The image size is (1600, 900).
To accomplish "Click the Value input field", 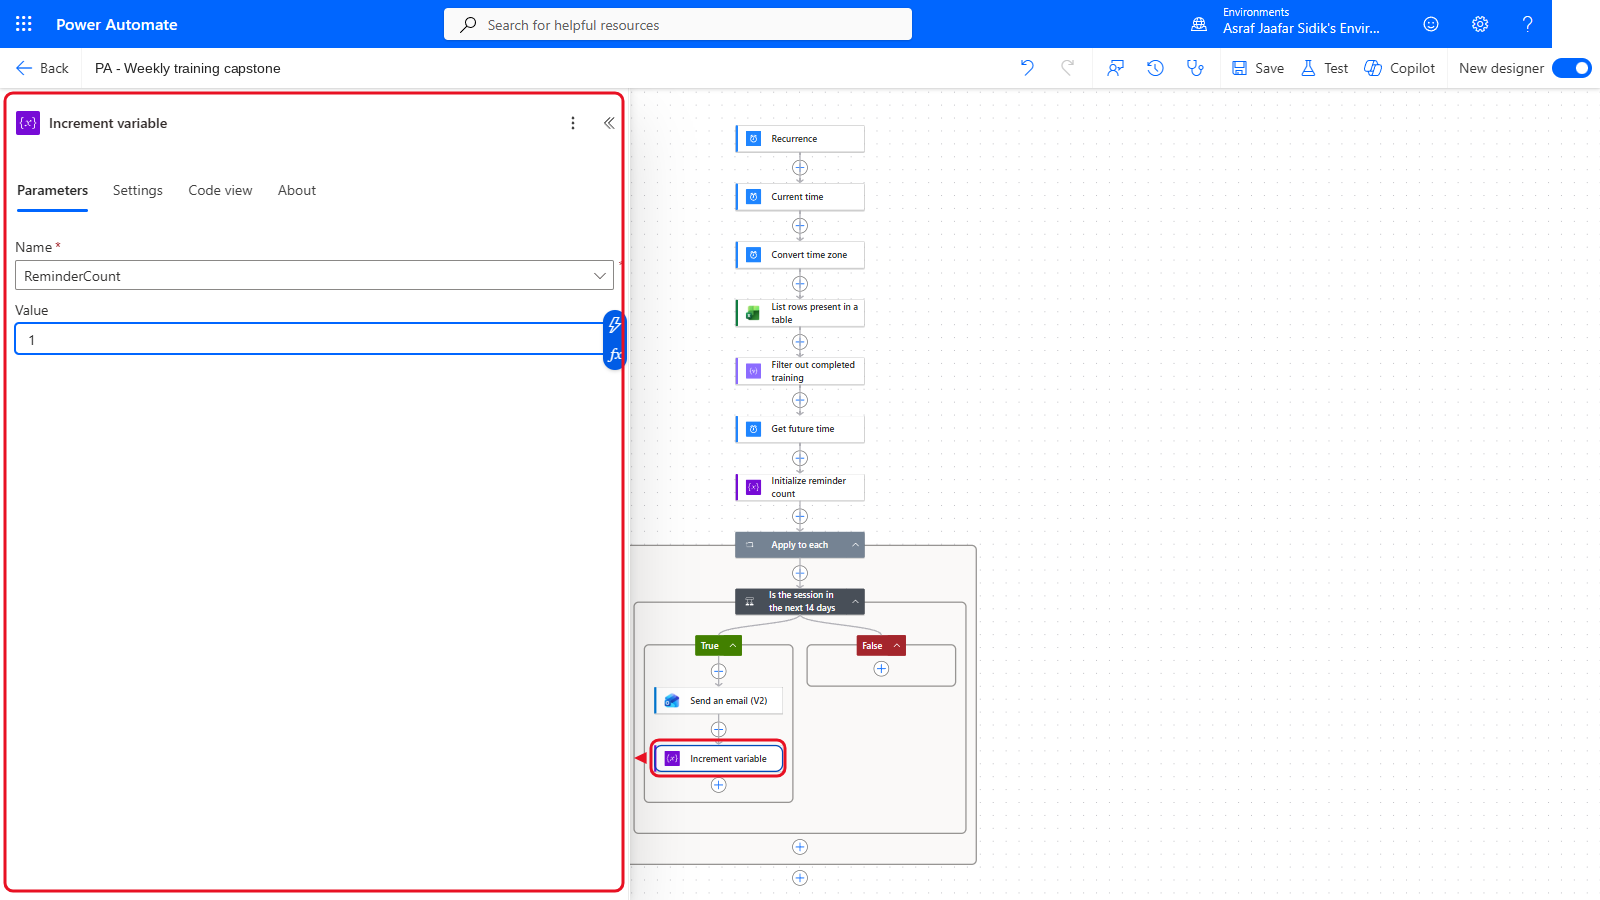I will point(309,339).
